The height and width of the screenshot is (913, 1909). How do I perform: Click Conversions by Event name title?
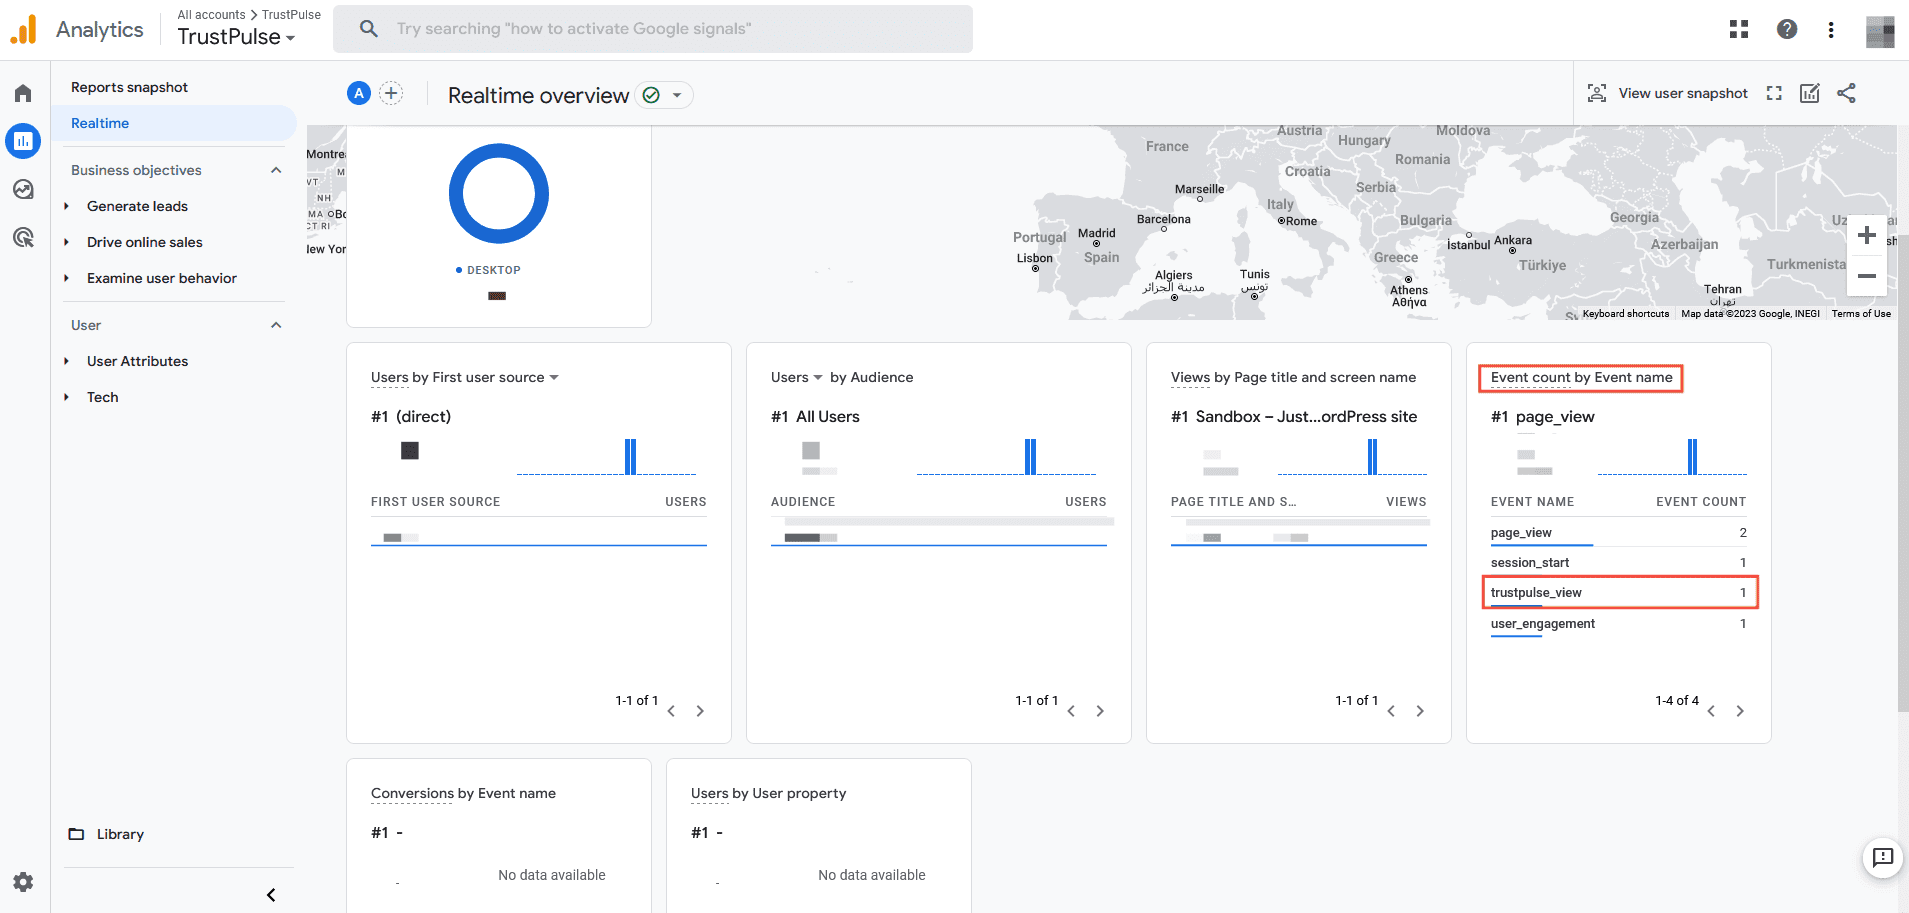pos(463,793)
